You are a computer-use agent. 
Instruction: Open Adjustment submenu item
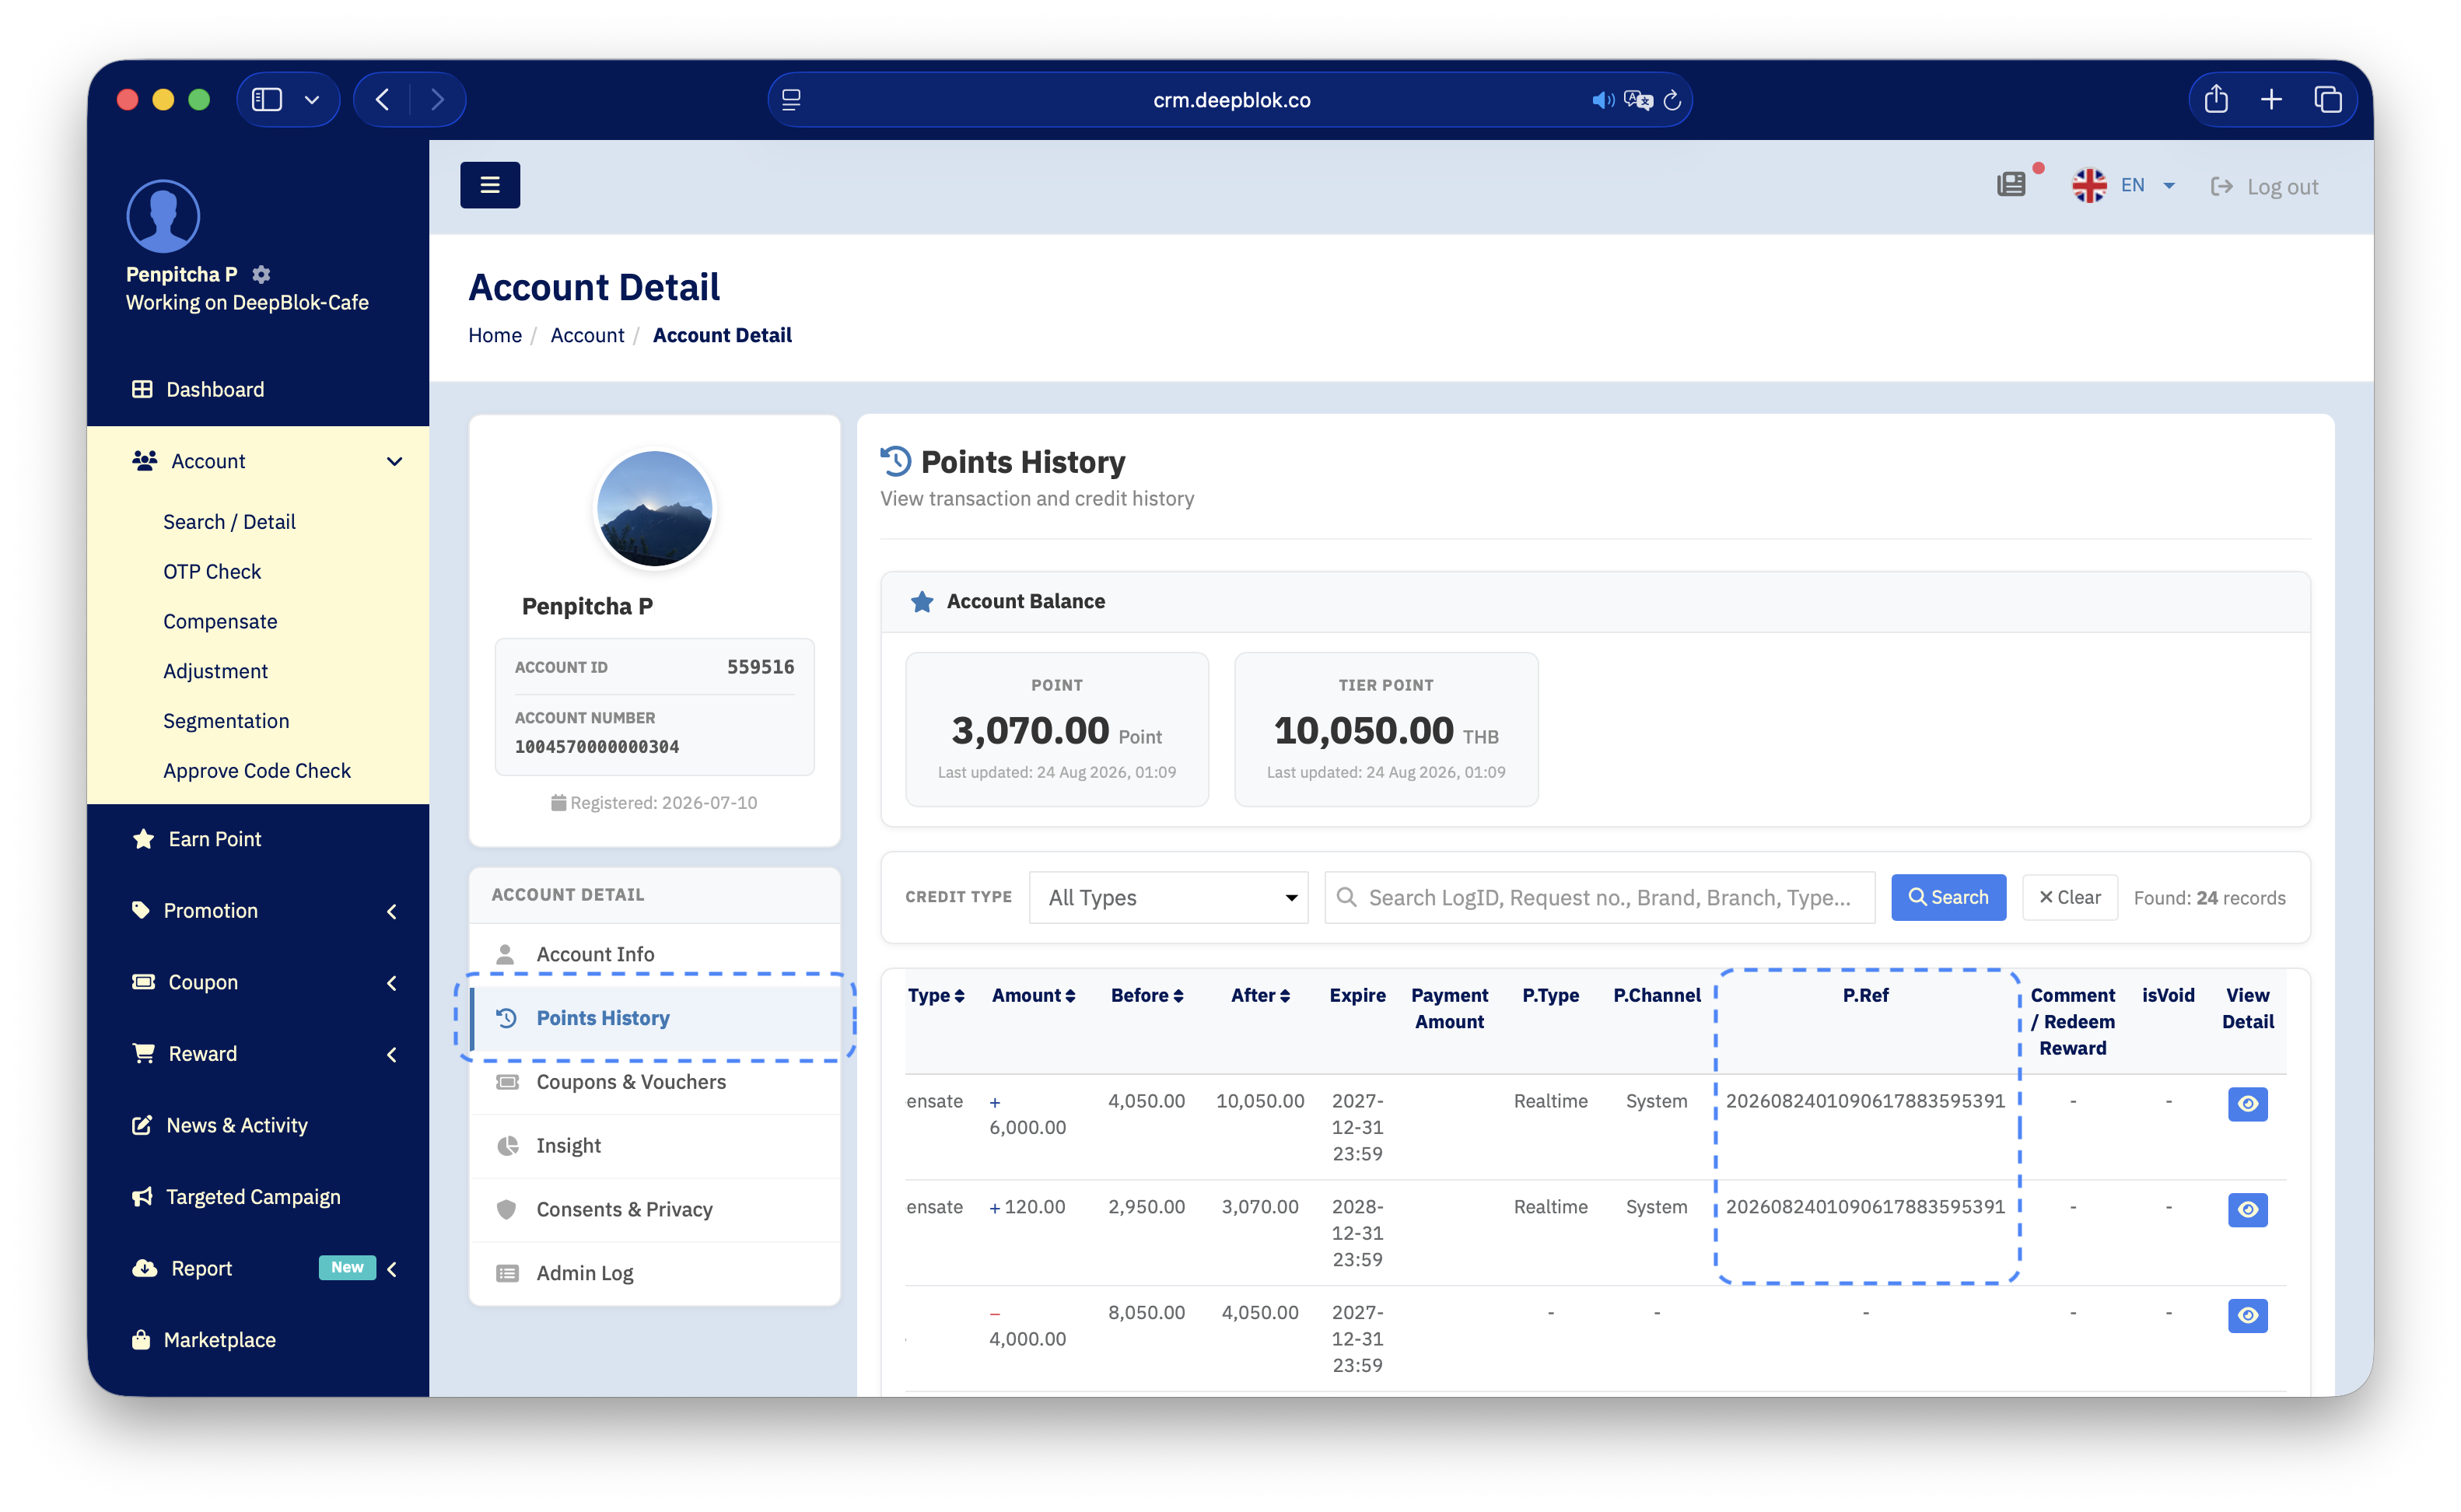pyautogui.click(x=215, y=671)
